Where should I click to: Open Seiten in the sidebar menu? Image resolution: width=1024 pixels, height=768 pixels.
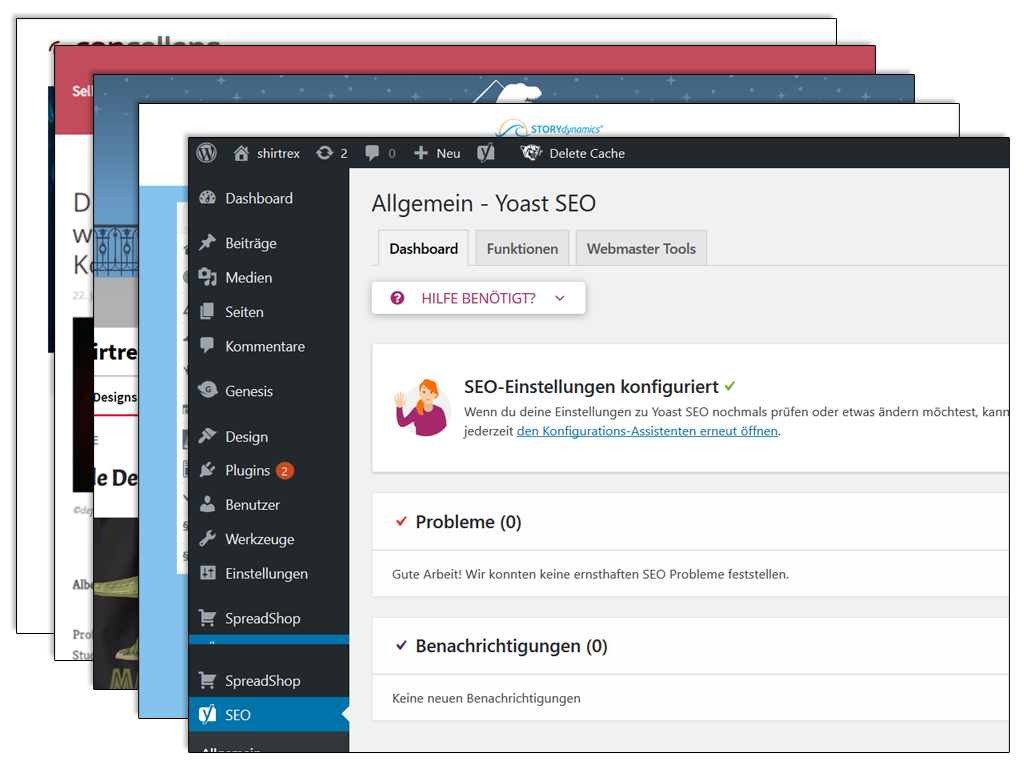point(244,312)
